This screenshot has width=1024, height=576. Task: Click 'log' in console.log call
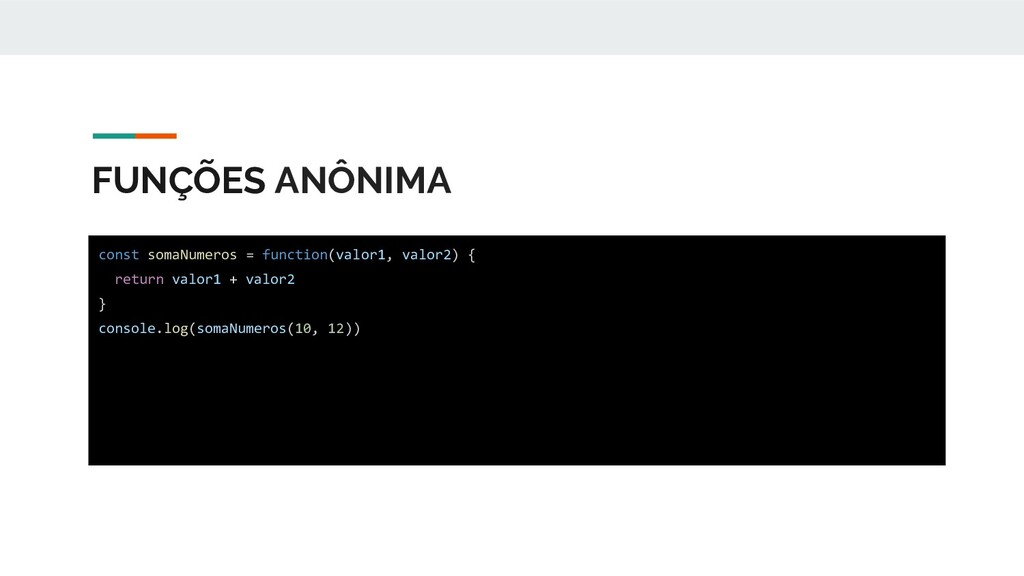tap(176, 328)
